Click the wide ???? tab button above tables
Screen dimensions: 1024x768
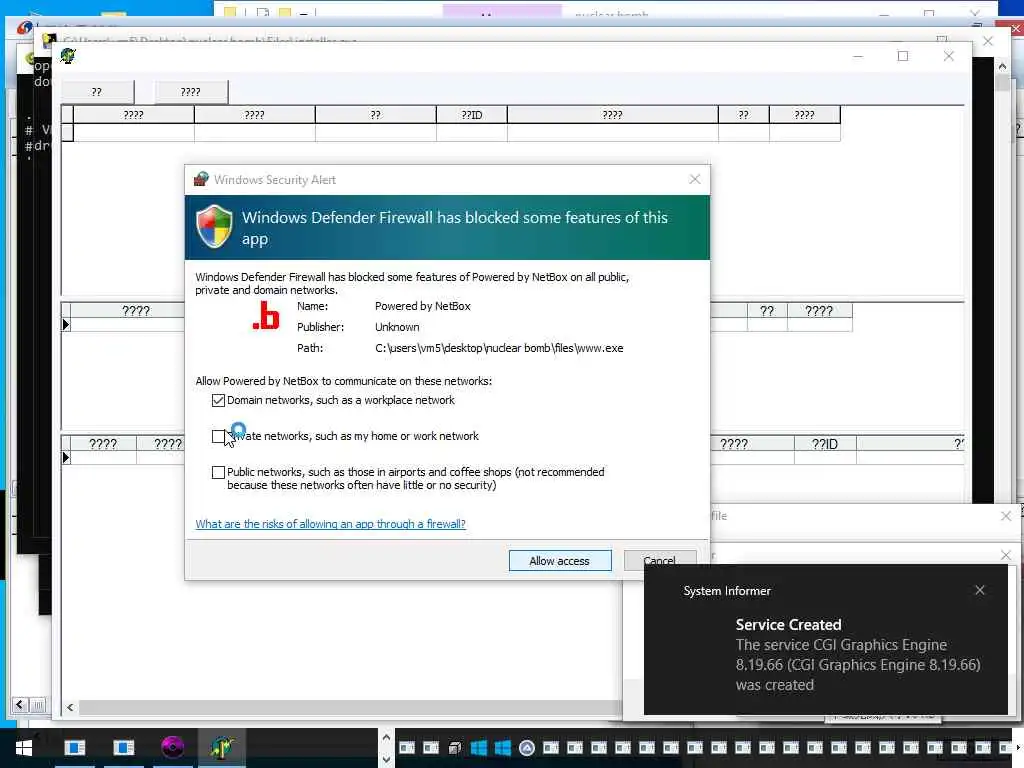[191, 92]
